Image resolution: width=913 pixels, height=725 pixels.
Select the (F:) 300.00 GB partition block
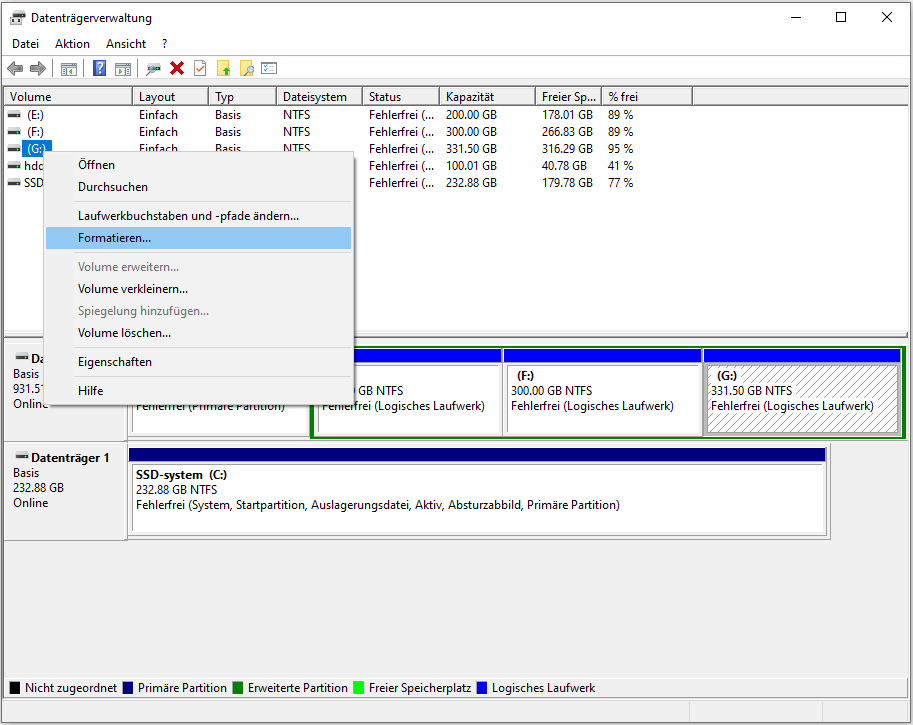click(x=601, y=399)
